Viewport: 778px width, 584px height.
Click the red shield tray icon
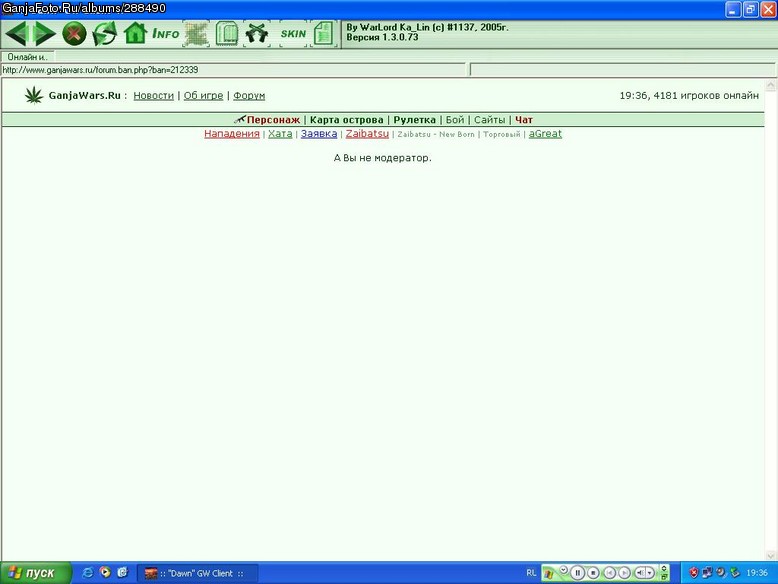tap(694, 573)
